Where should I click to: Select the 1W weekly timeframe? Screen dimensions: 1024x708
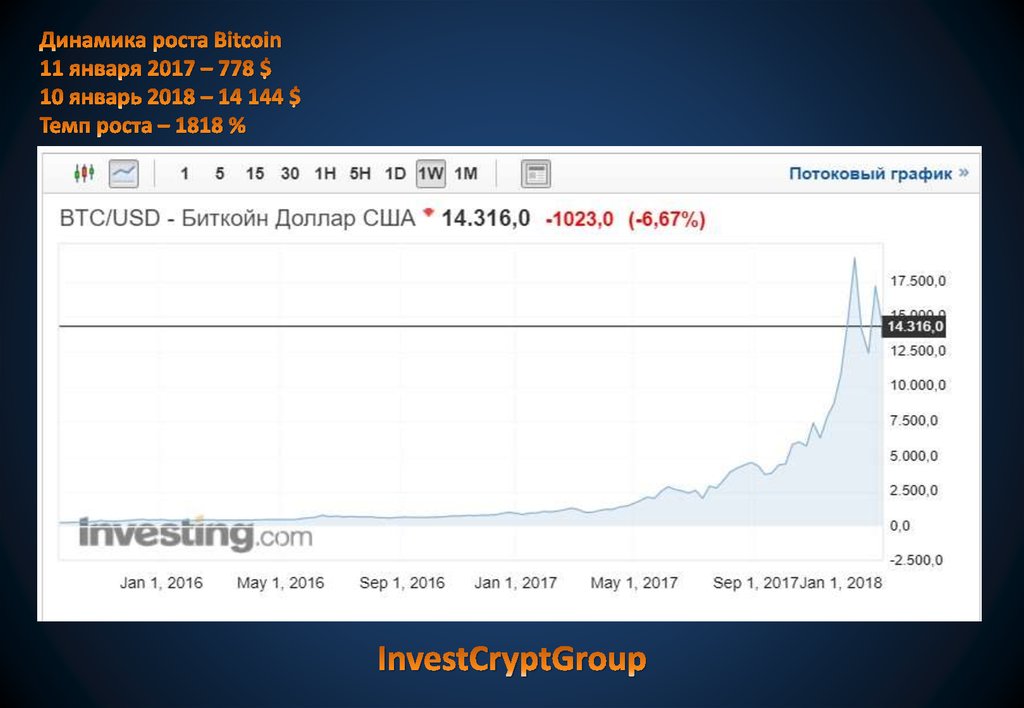click(x=431, y=174)
